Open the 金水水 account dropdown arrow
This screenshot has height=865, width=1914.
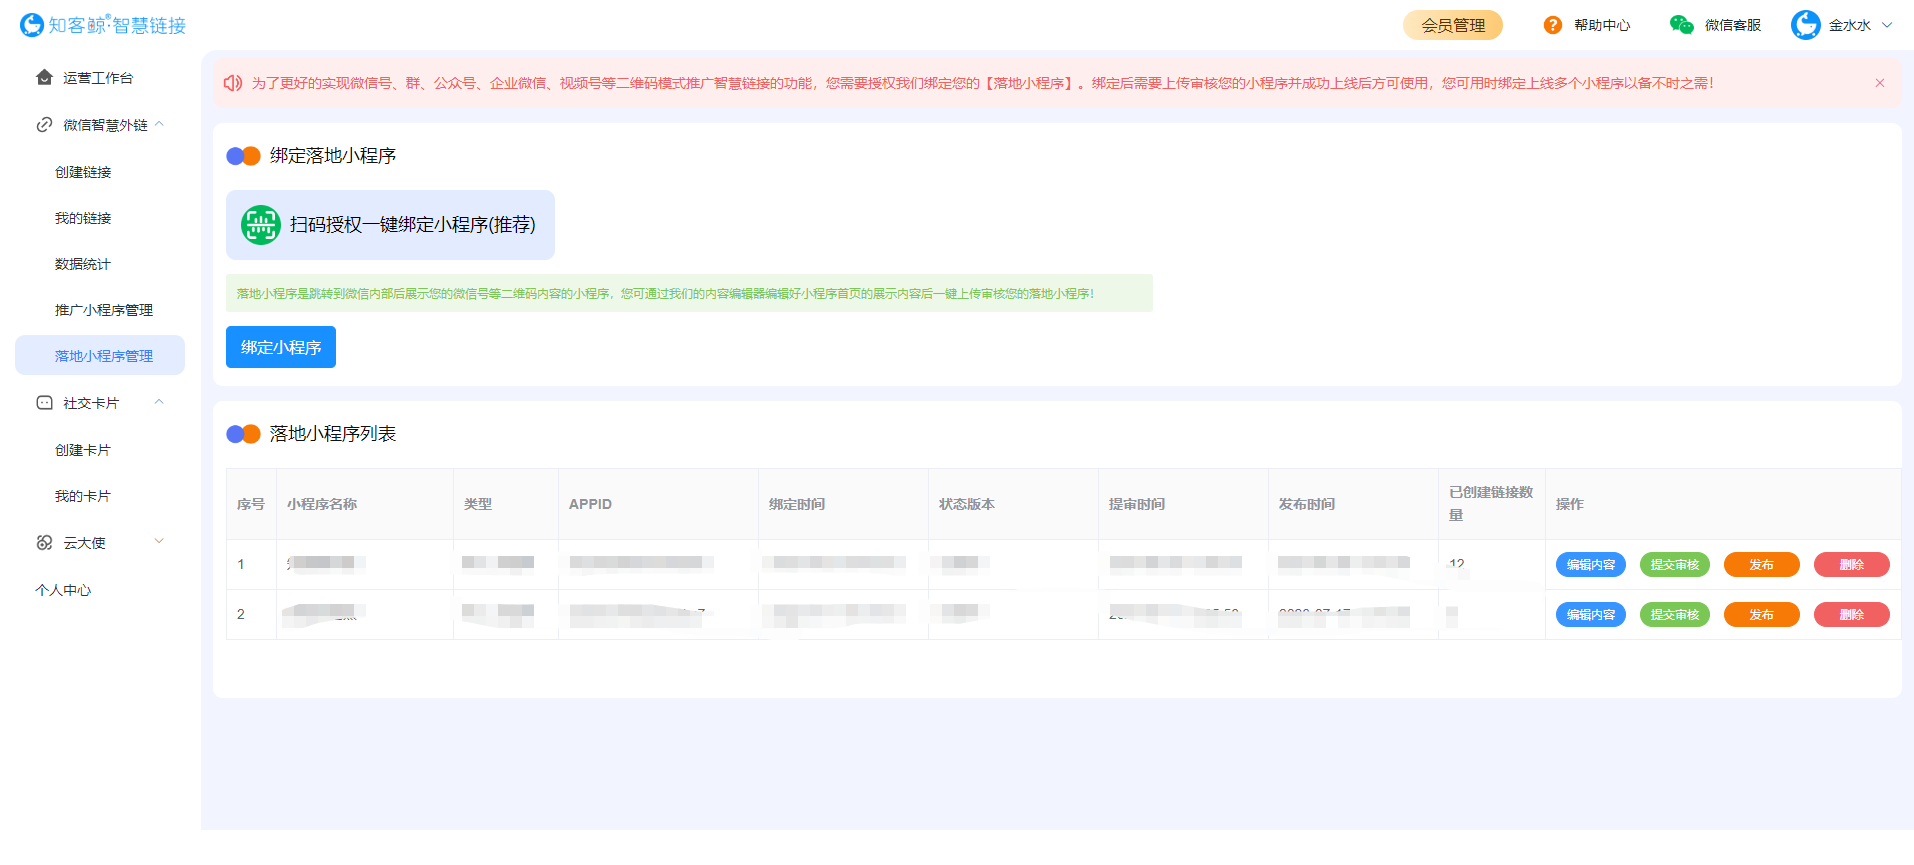pyautogui.click(x=1887, y=25)
